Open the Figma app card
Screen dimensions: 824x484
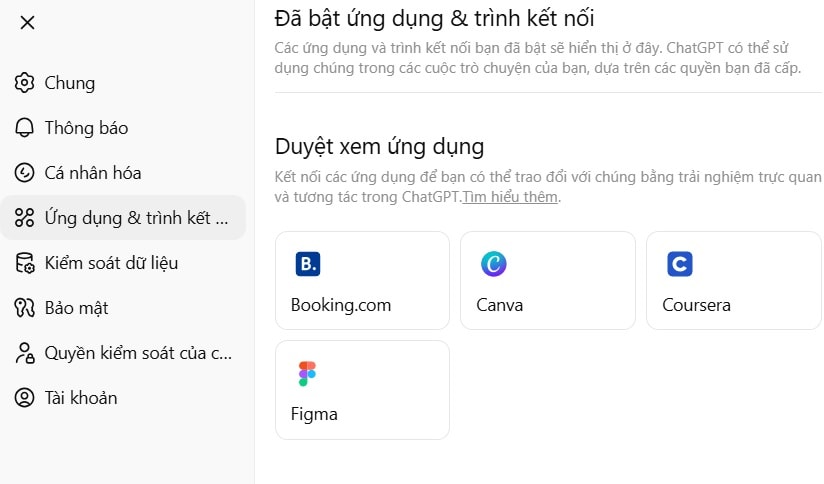[362, 390]
